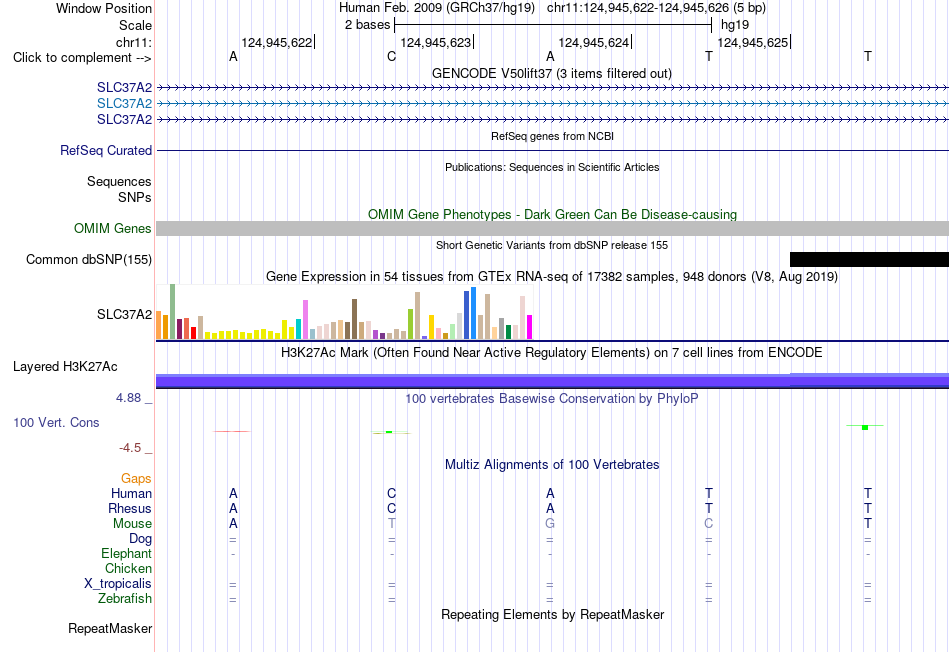Open the GTEx Gene Expression track title
Screen dimensions: 950x652
click(552, 277)
